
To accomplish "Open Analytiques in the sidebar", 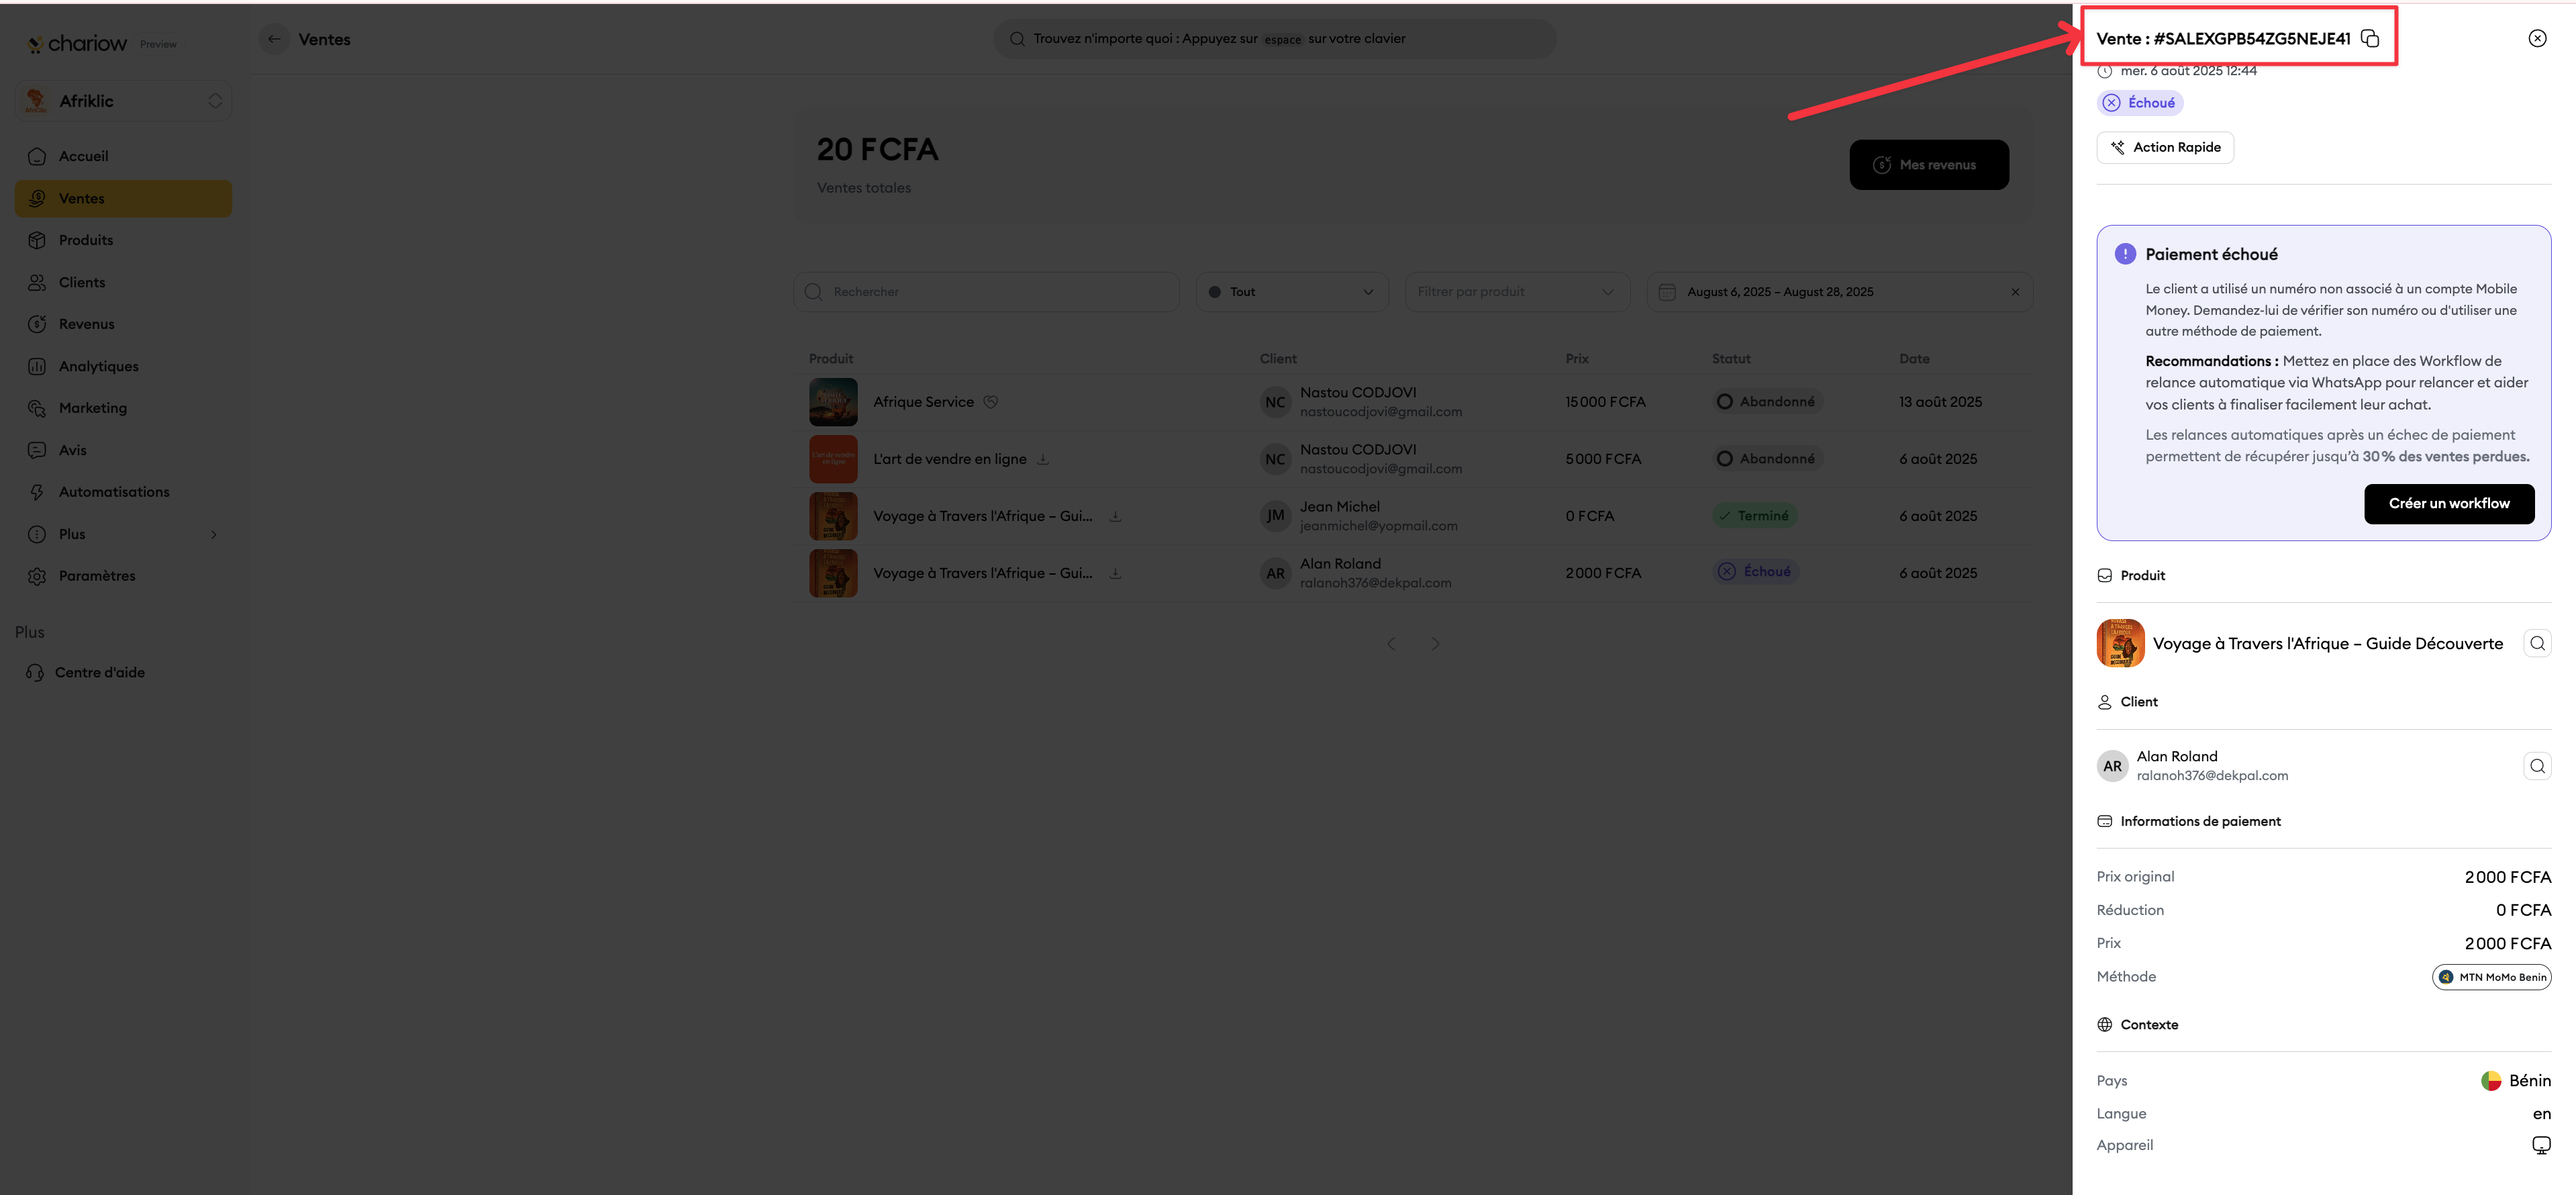I will (x=123, y=366).
